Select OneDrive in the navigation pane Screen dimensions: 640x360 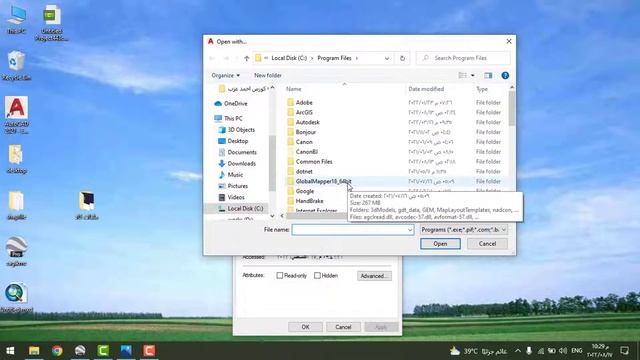pos(236,104)
